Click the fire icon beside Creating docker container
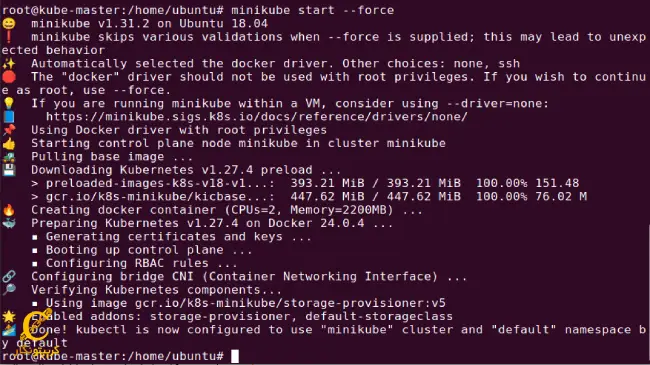 point(9,210)
